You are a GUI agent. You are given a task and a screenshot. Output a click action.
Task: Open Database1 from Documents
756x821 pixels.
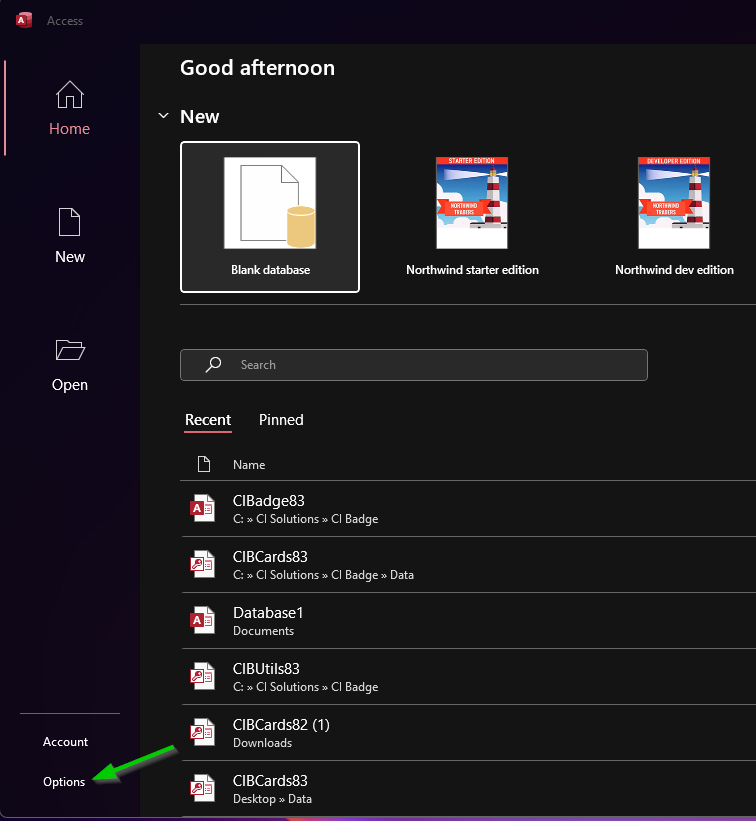pos(469,621)
